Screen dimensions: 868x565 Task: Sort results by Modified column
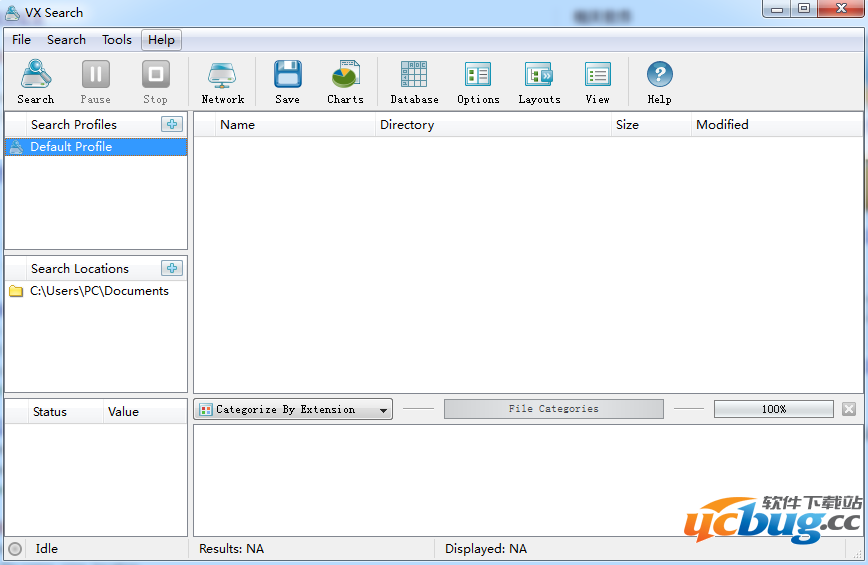(x=777, y=125)
